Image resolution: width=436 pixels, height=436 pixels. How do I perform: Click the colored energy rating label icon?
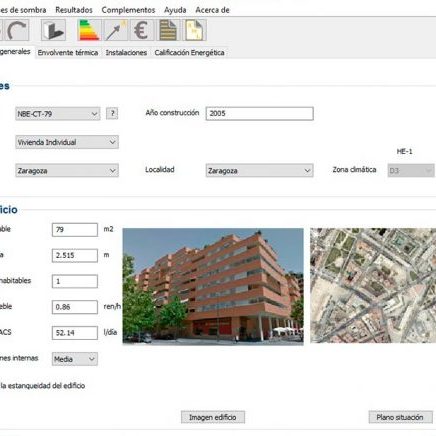point(89,30)
